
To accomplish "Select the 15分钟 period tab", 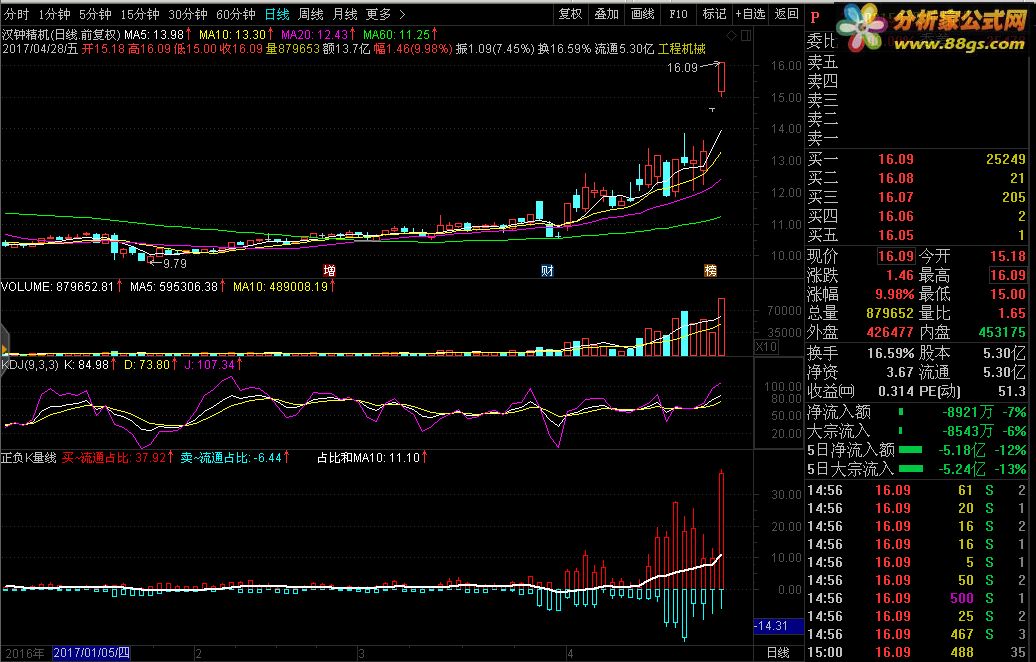I will point(140,14).
